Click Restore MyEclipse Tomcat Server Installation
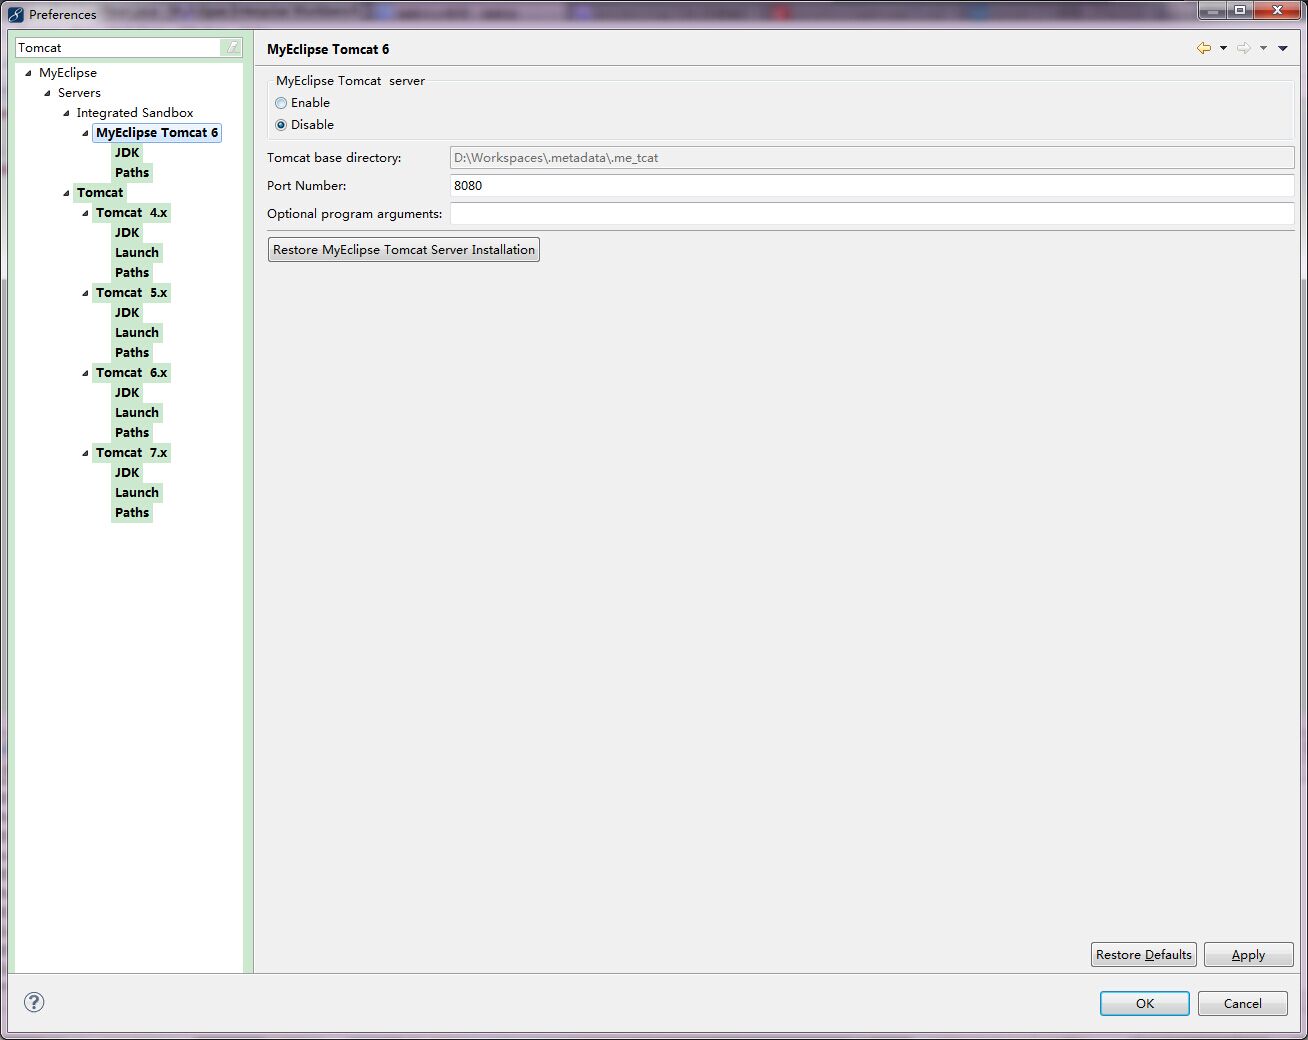Screen dimensions: 1308x1040 pyautogui.click(x=404, y=249)
